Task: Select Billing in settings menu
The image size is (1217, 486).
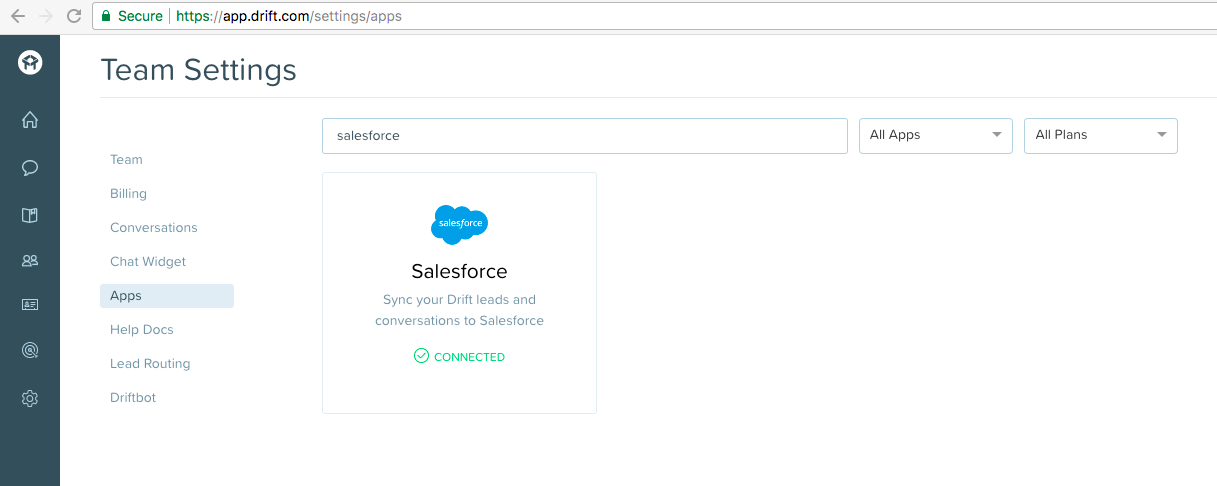Action: pyautogui.click(x=128, y=193)
